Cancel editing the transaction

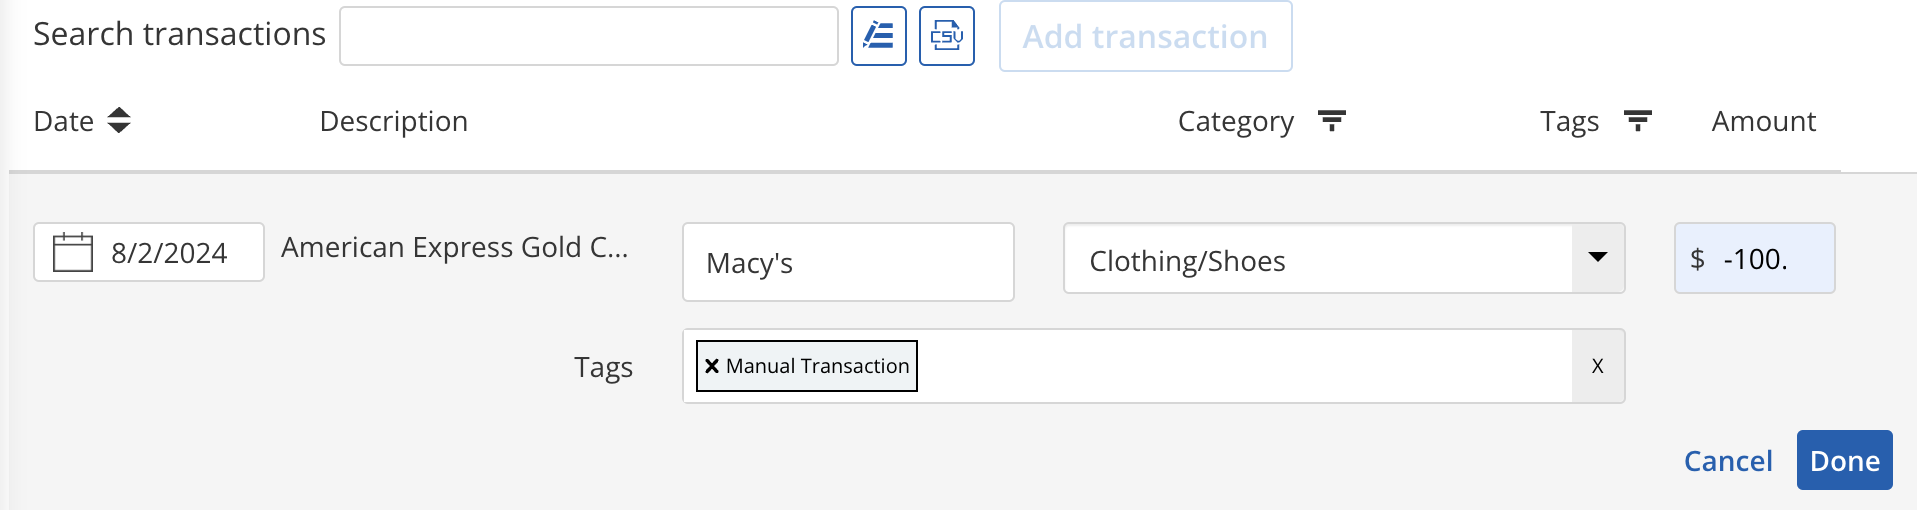1727,461
